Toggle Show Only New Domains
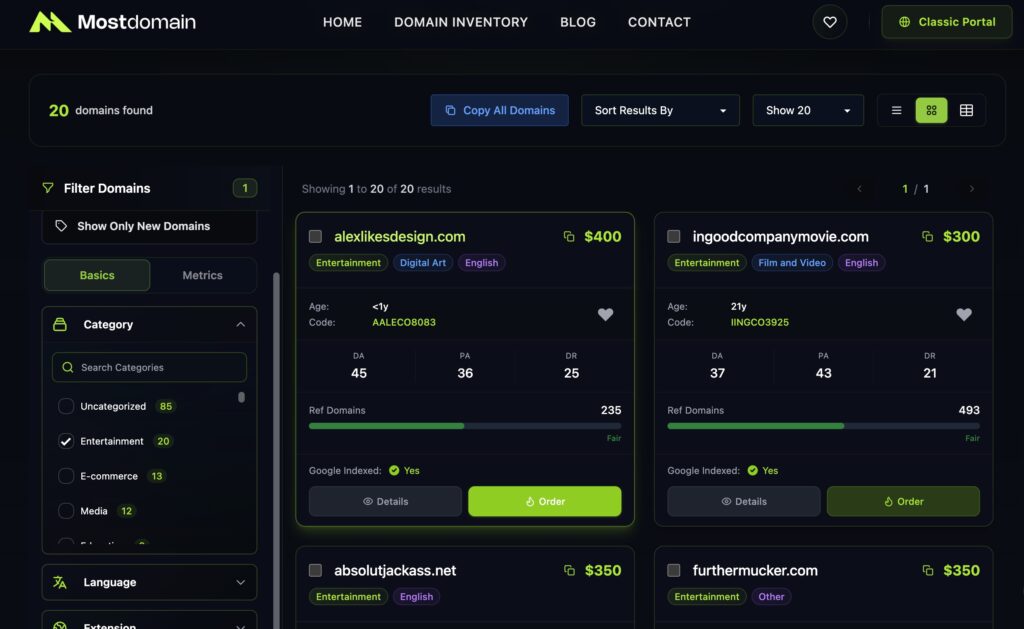The width and height of the screenshot is (1024, 629). [150, 226]
